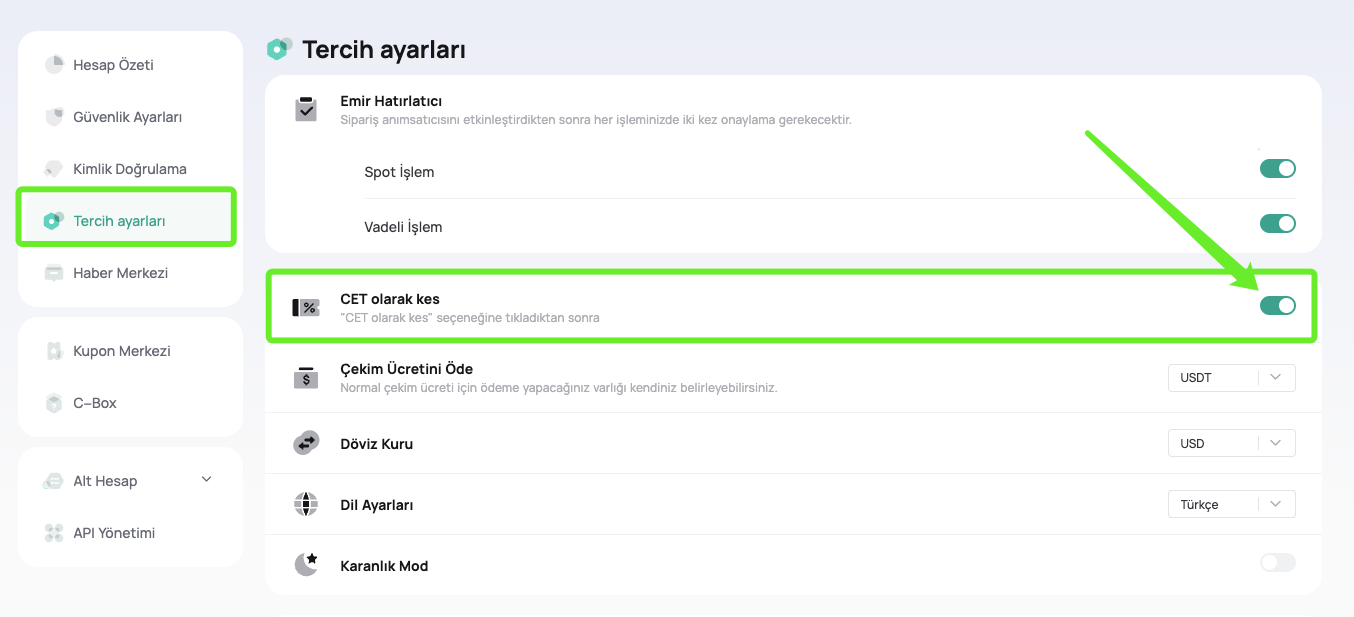Screen dimensions: 1354x617
Task: Toggle the Spot İşlem reminder switch
Action: pyautogui.click(x=1278, y=169)
